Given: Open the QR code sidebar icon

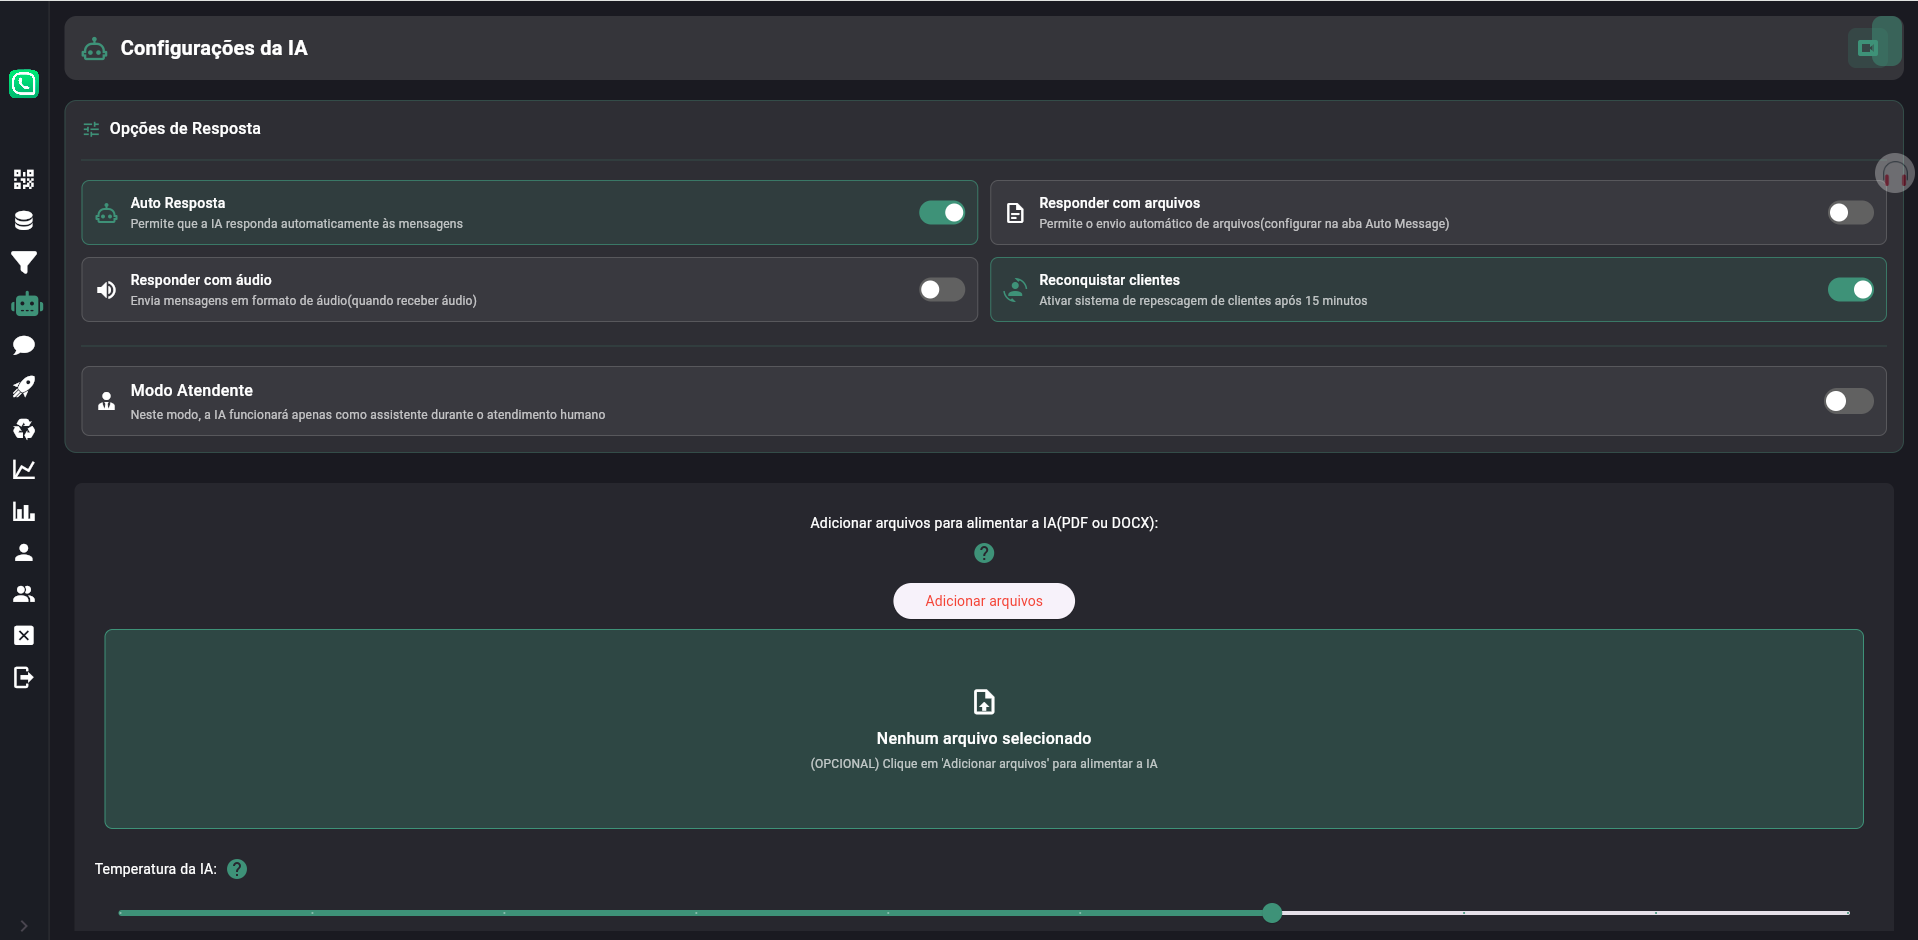Looking at the screenshot, I should point(24,179).
